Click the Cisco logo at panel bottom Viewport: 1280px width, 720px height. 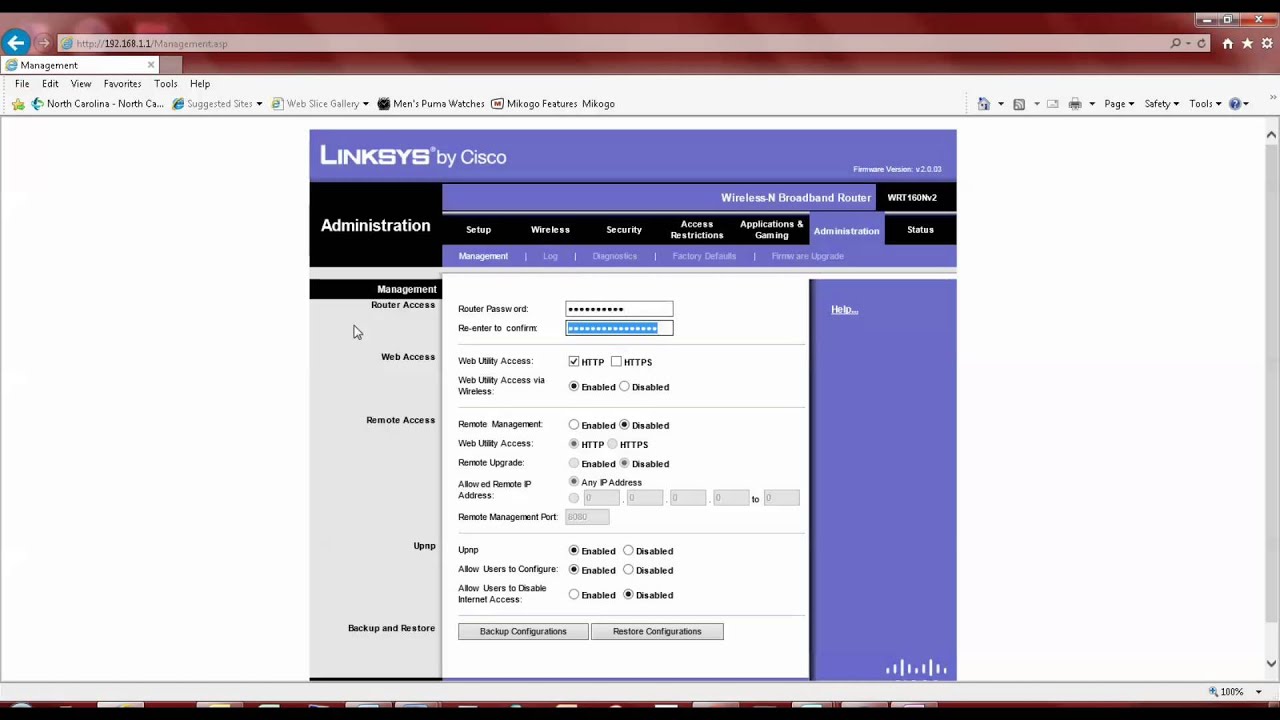click(x=916, y=668)
